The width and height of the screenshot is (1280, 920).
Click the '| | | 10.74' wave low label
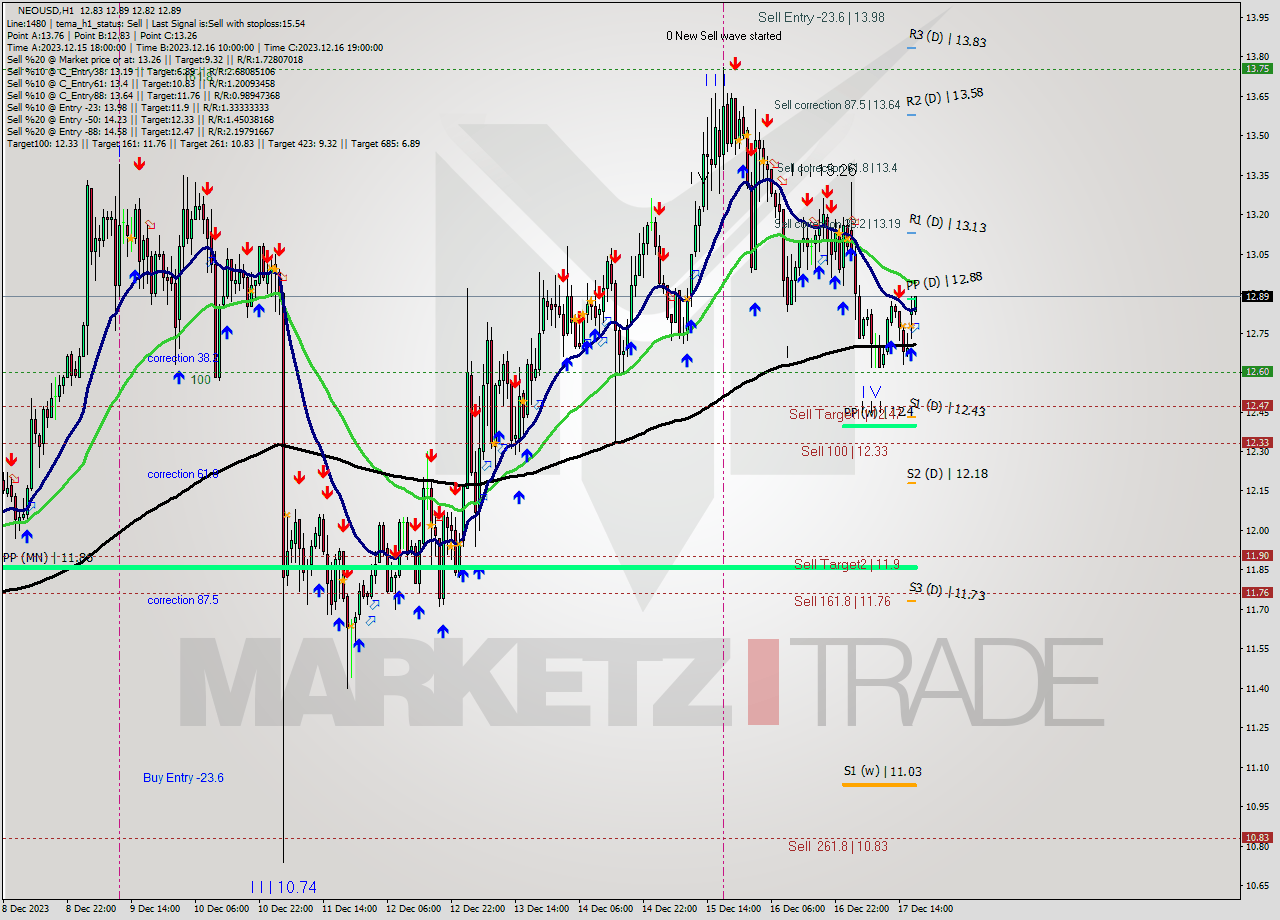pos(283,887)
